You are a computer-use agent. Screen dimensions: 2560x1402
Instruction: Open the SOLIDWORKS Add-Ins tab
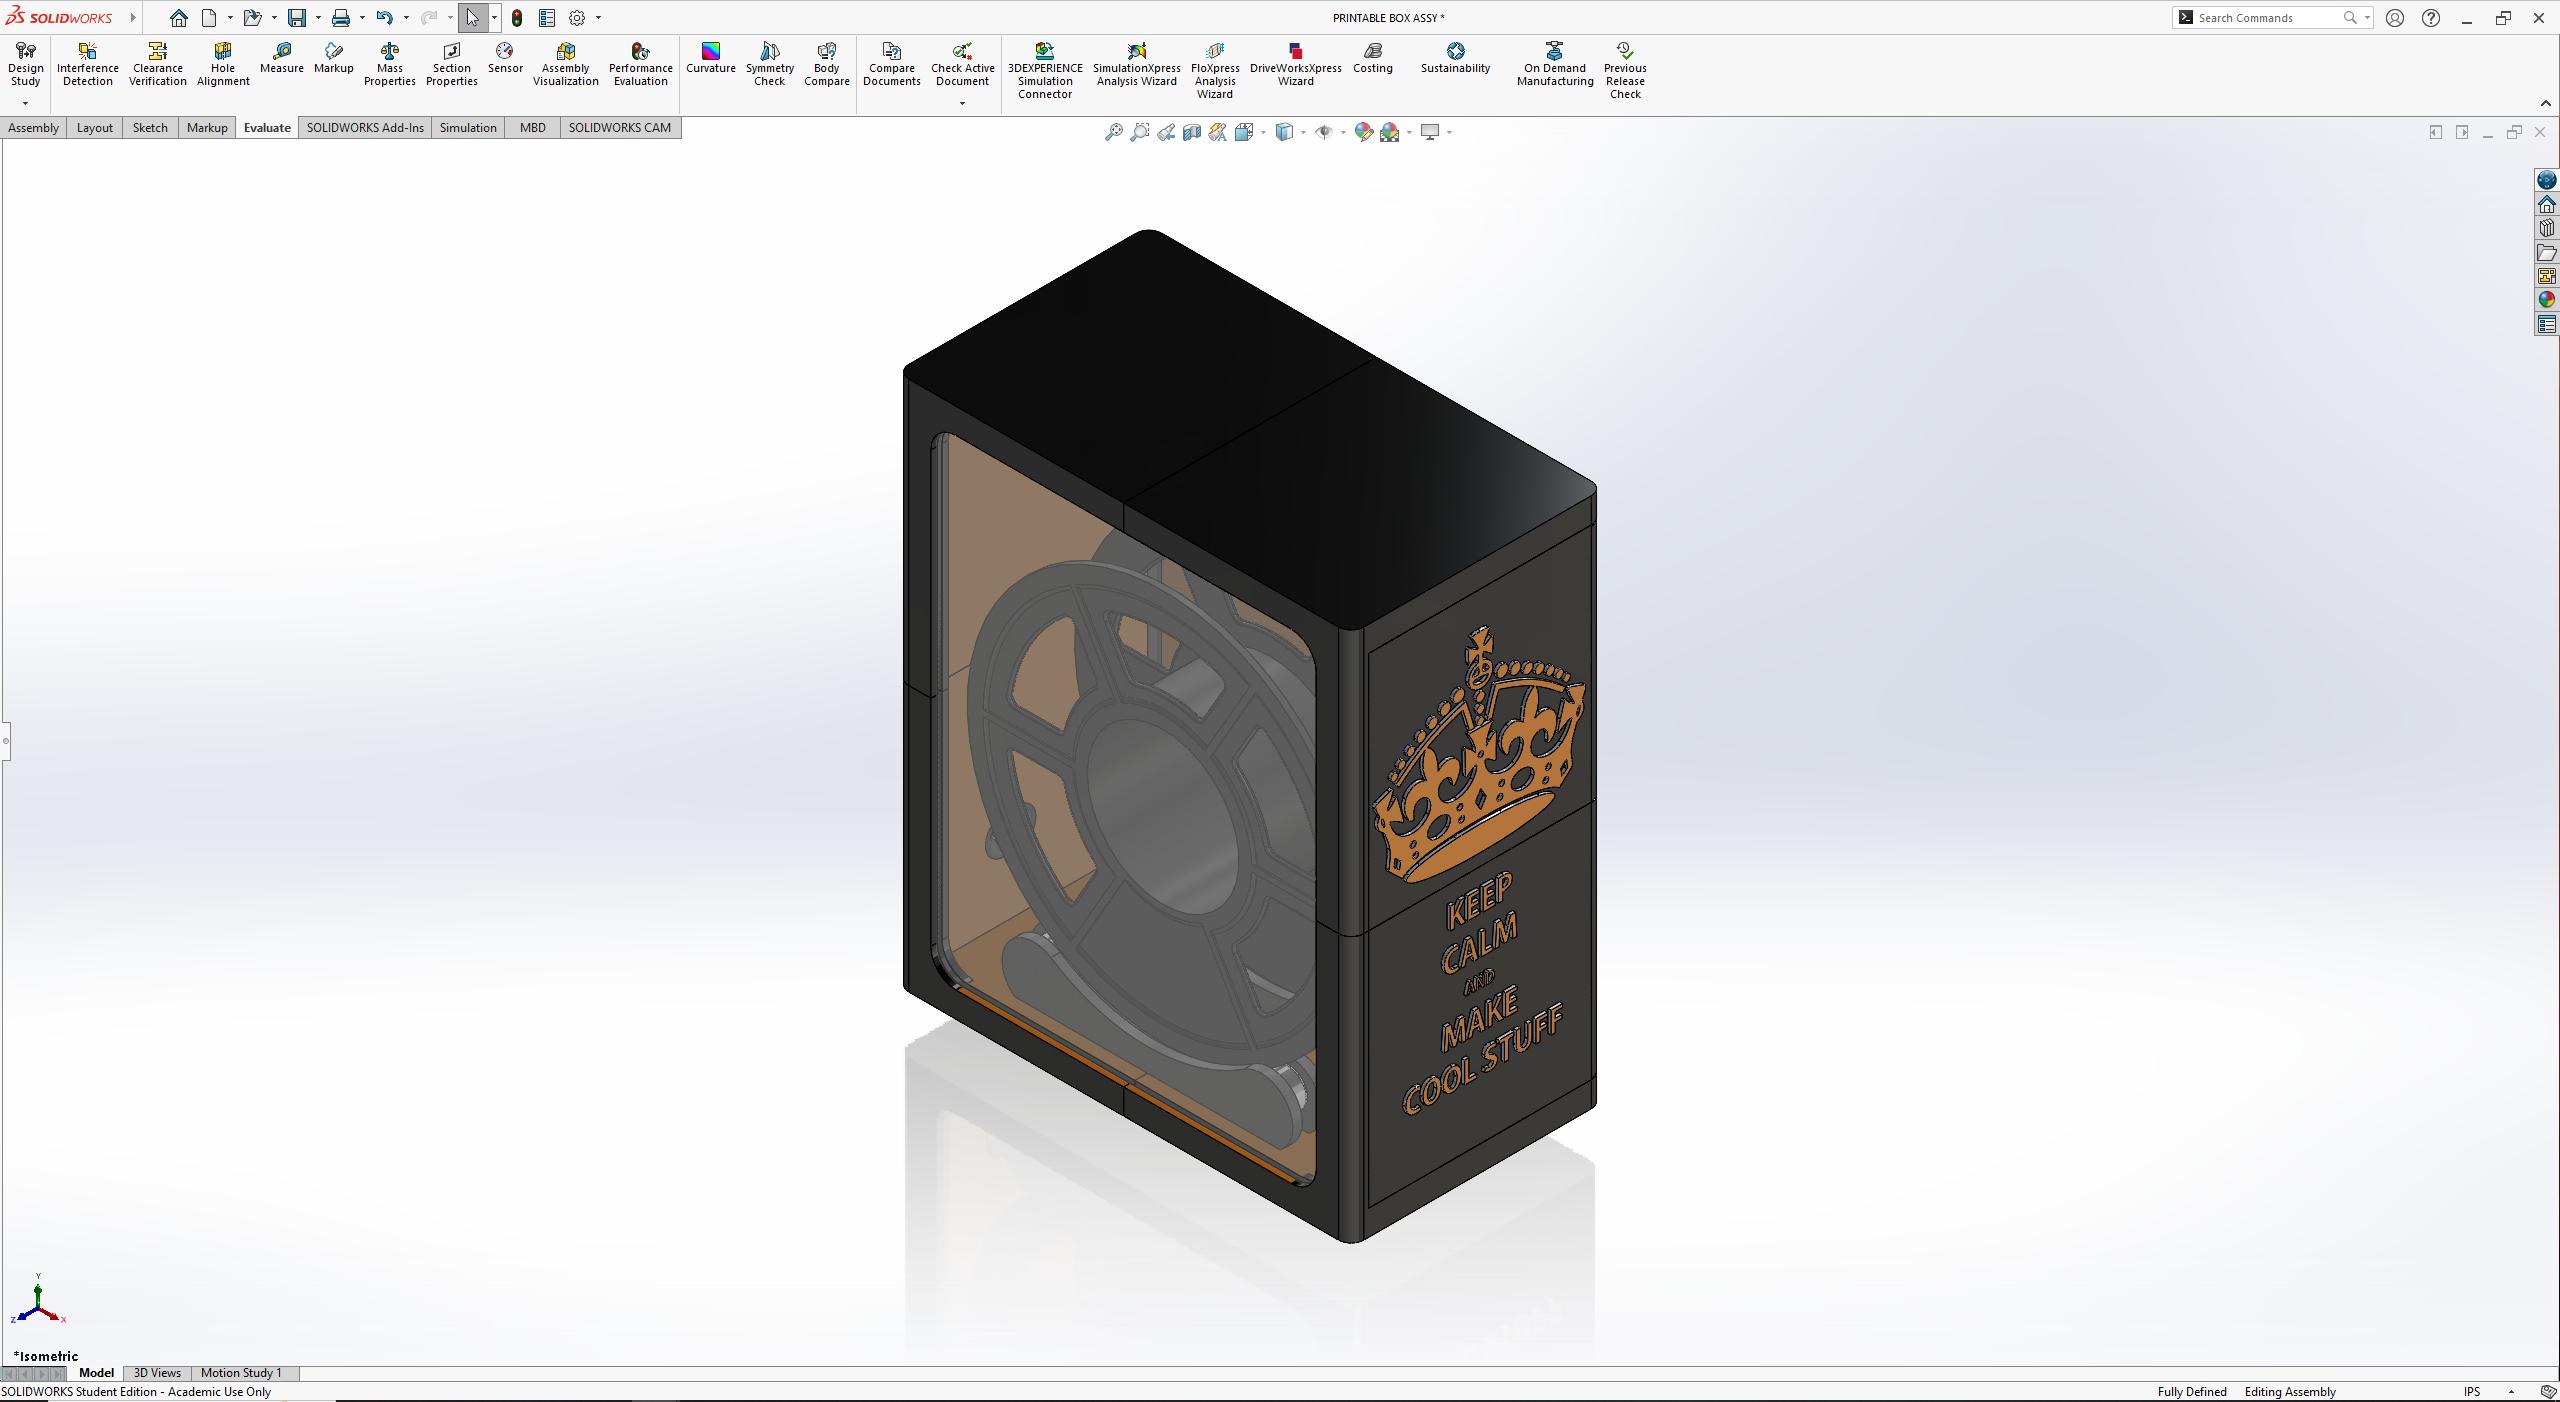(x=365, y=127)
